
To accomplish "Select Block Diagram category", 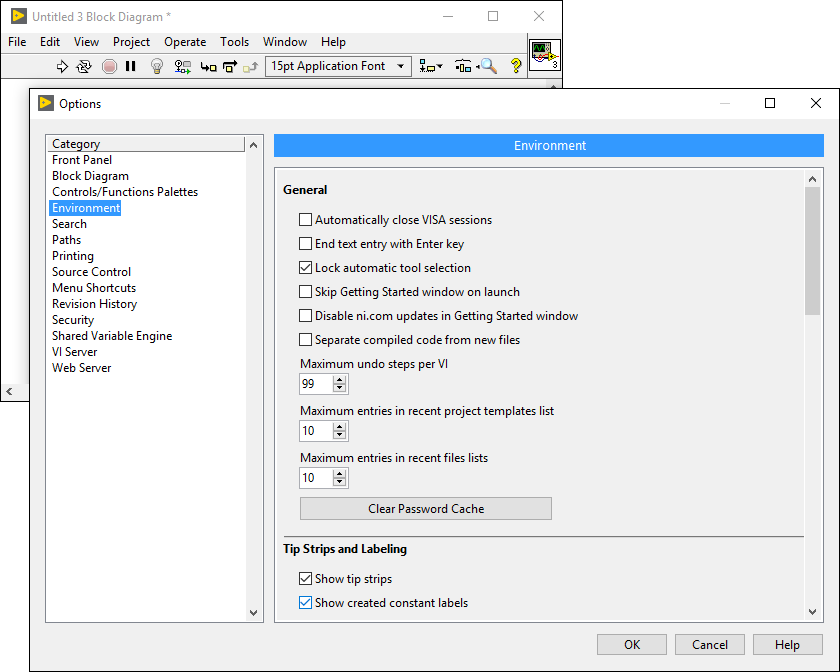I will click(x=91, y=176).
